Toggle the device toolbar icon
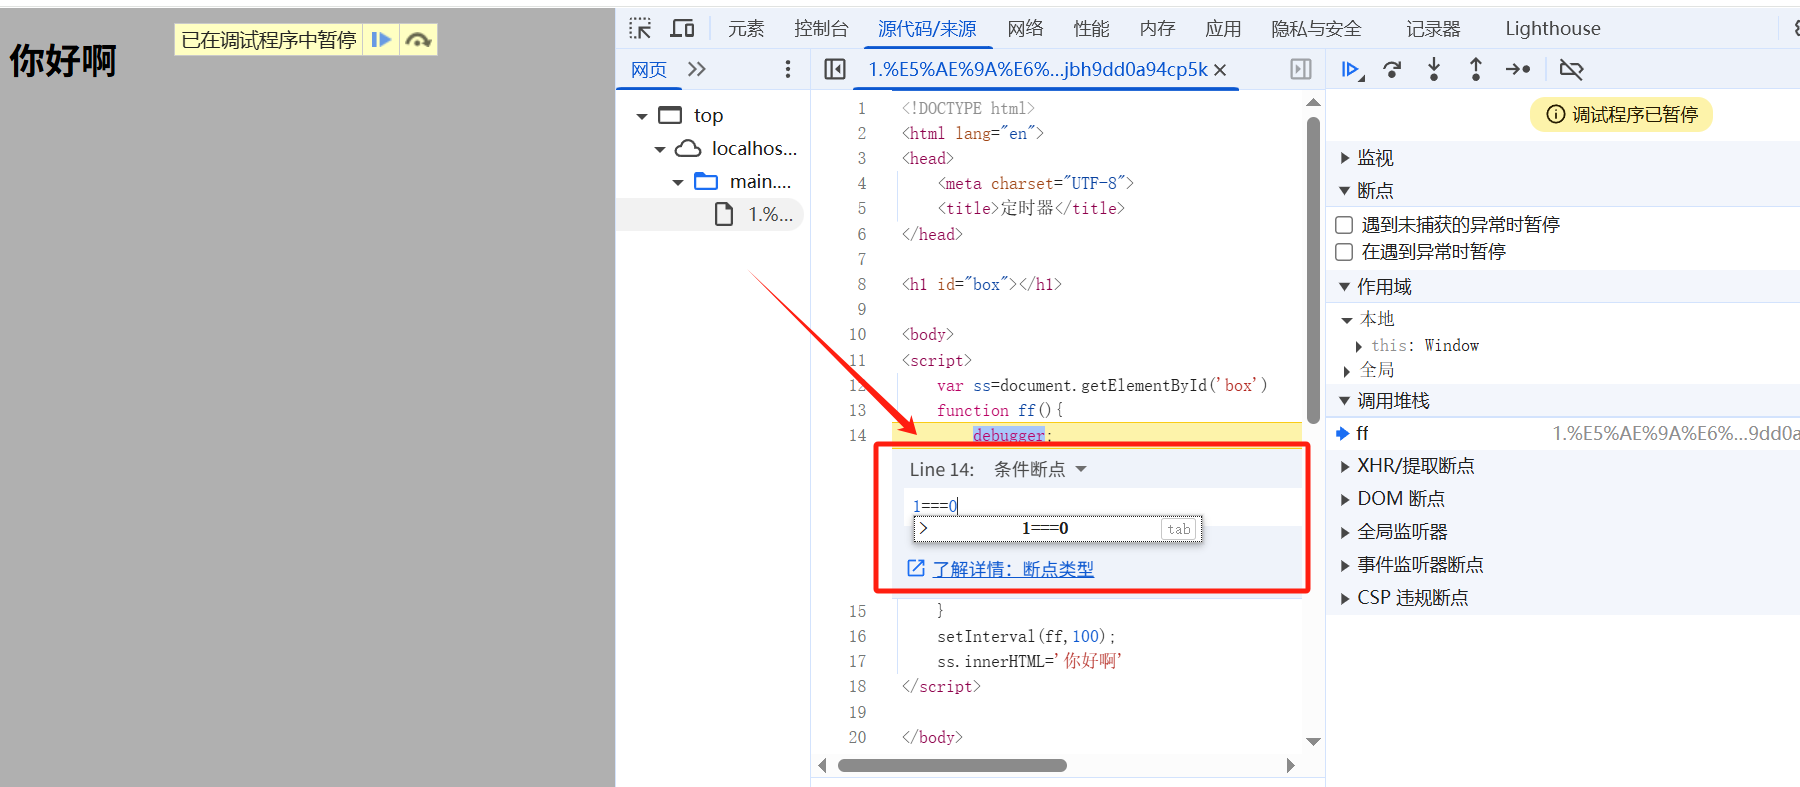1800x787 pixels. [x=683, y=28]
